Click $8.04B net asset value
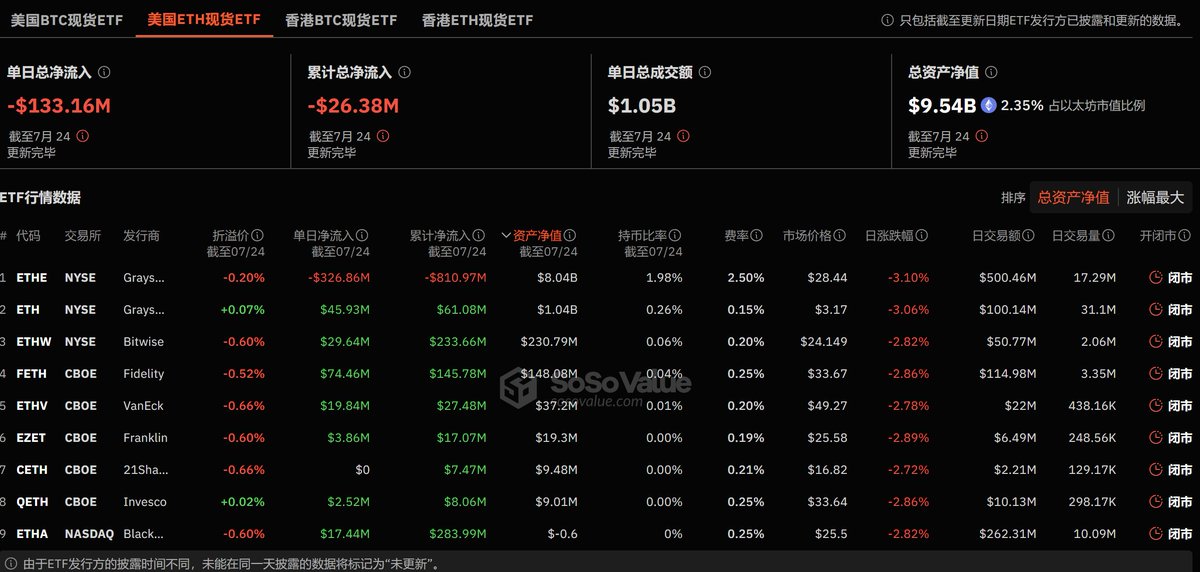The height and width of the screenshot is (572, 1200). [x=557, y=277]
